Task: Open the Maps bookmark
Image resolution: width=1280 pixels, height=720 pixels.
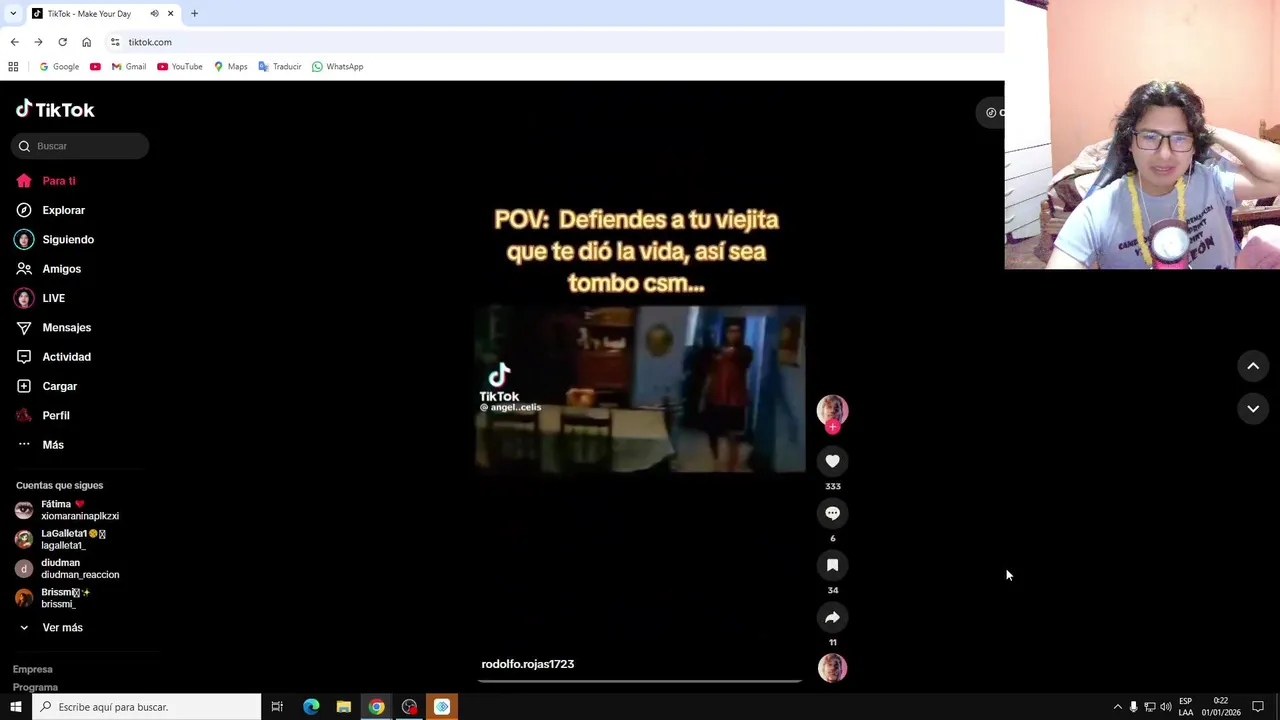Action: coord(230,67)
